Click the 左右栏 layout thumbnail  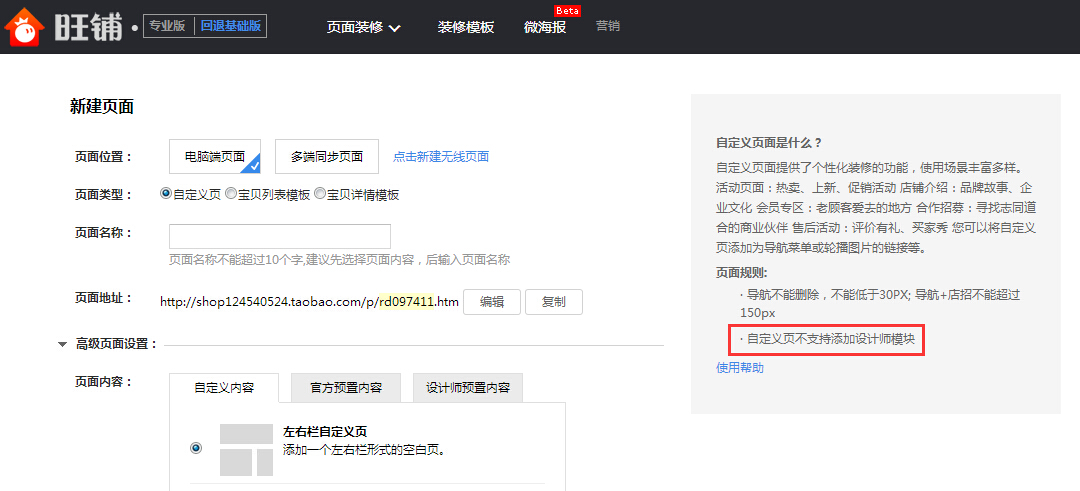point(247,450)
